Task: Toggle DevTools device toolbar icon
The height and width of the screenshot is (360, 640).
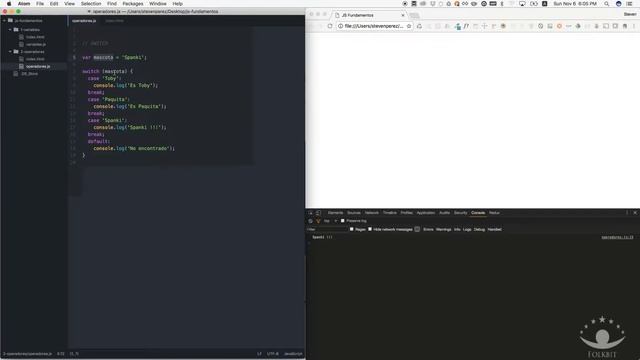Action: click(x=318, y=213)
